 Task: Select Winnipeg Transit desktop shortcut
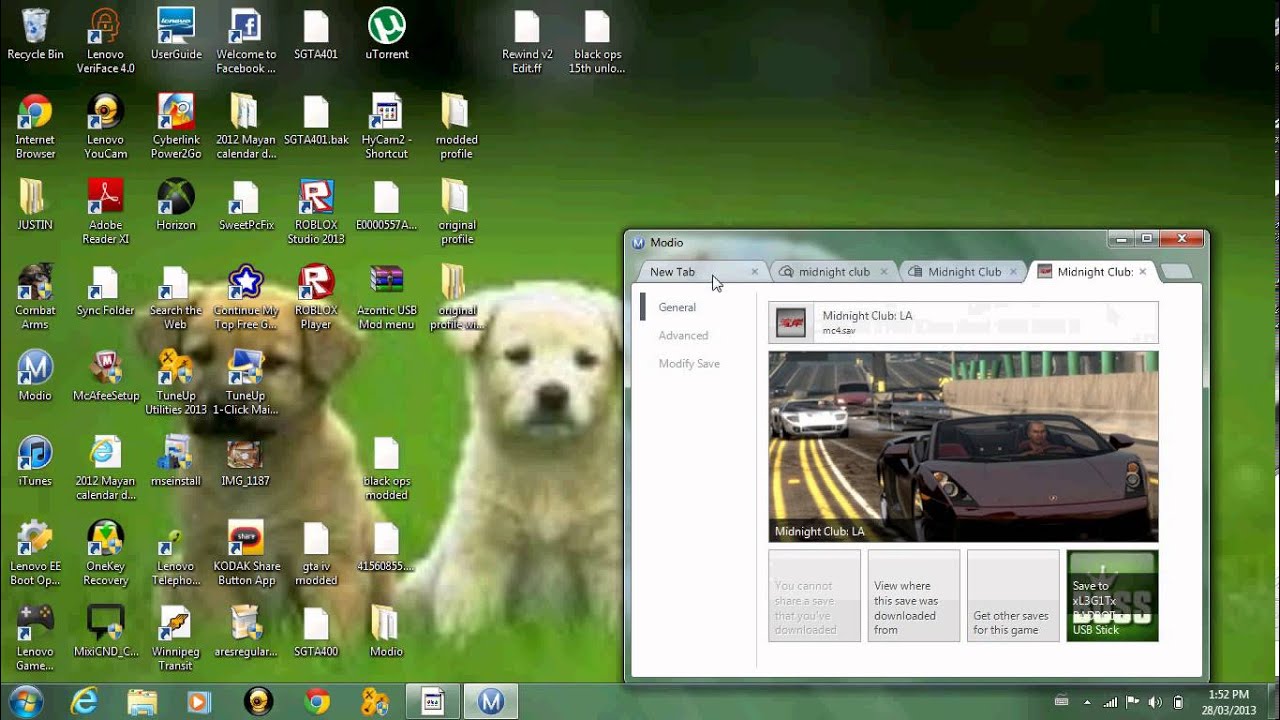176,637
